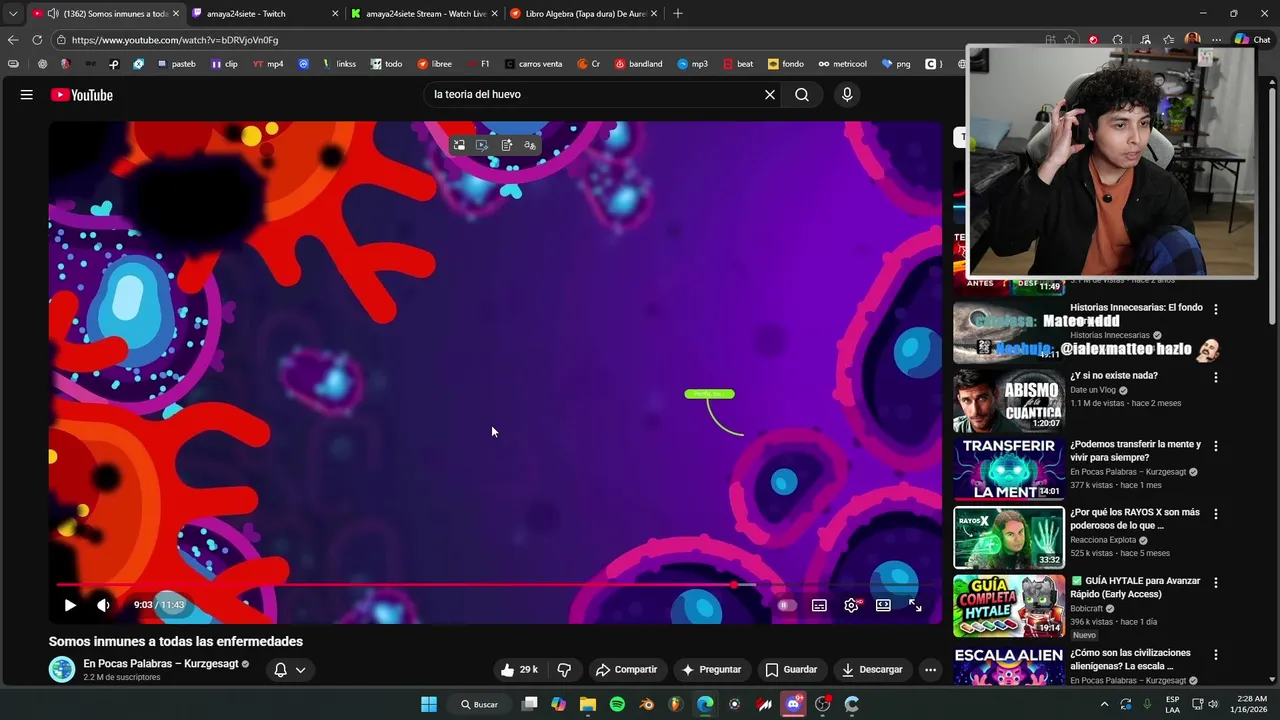This screenshot has width=1280, height=720.
Task: Click the taskbar Buscar search box
Action: point(478,704)
